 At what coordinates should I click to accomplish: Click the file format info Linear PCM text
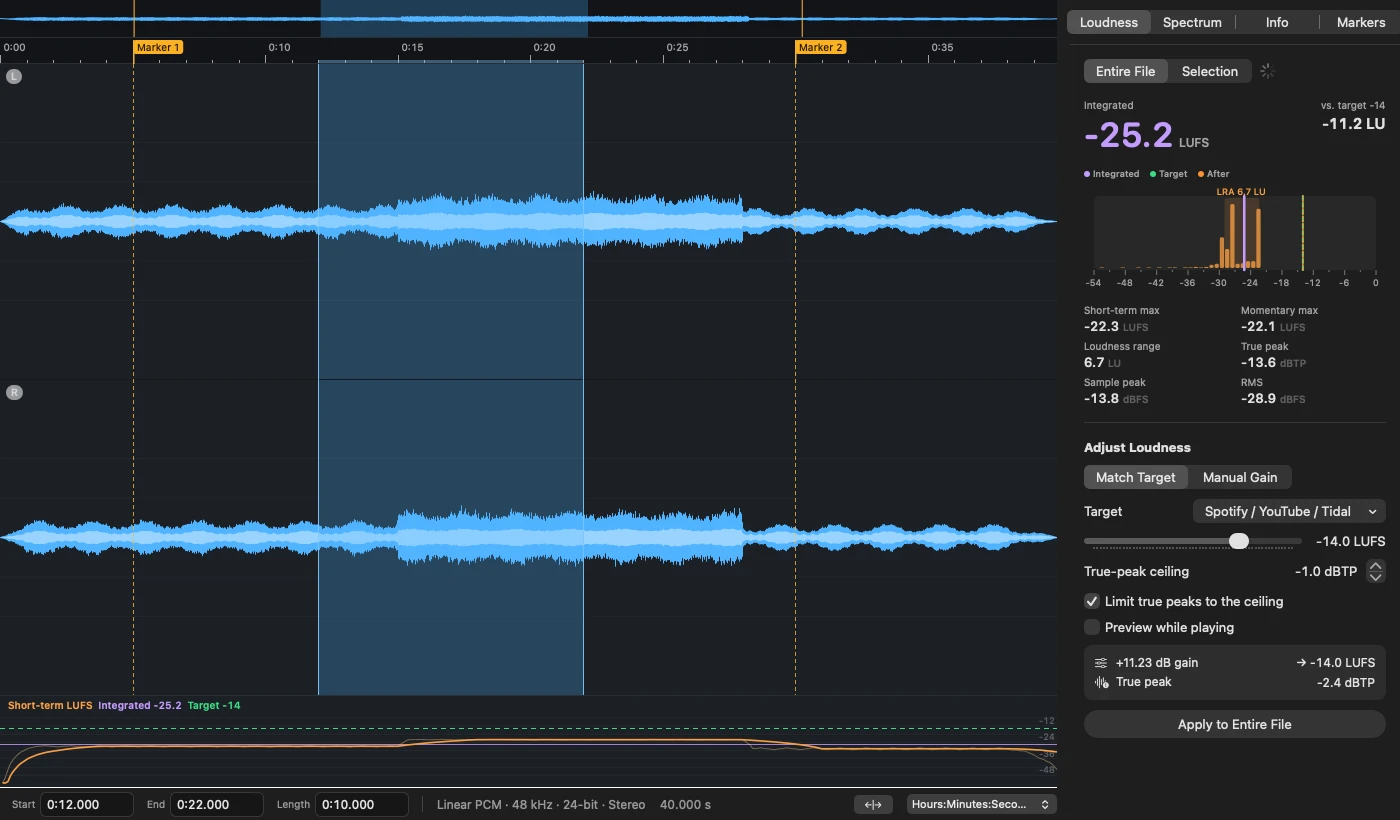click(541, 805)
